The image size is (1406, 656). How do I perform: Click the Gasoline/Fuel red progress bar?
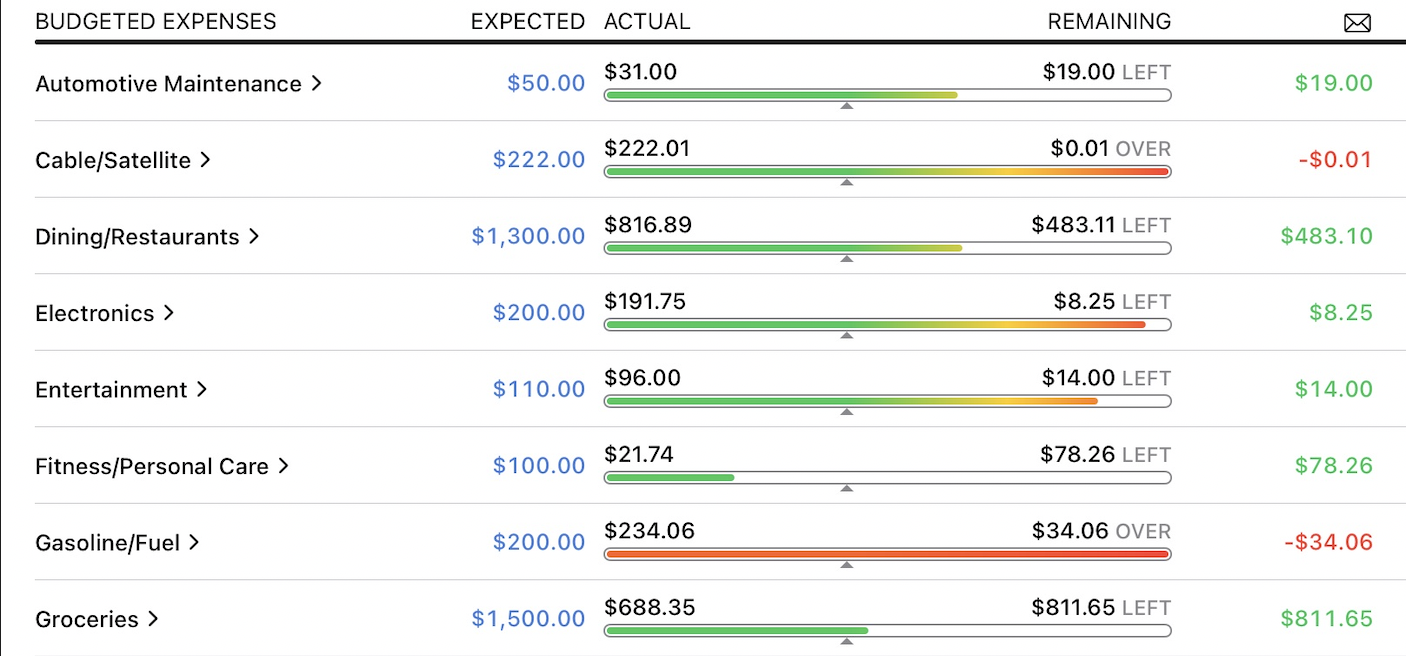887,554
